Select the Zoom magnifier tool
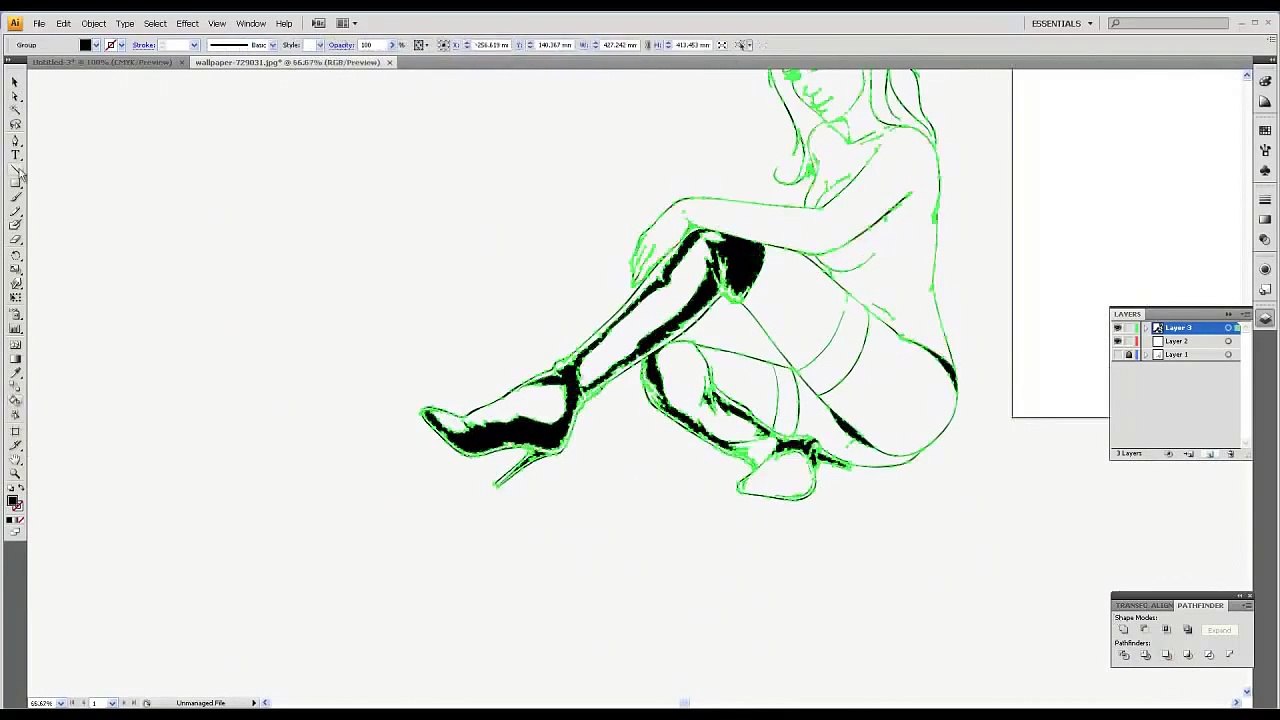1280x720 pixels. (x=15, y=474)
